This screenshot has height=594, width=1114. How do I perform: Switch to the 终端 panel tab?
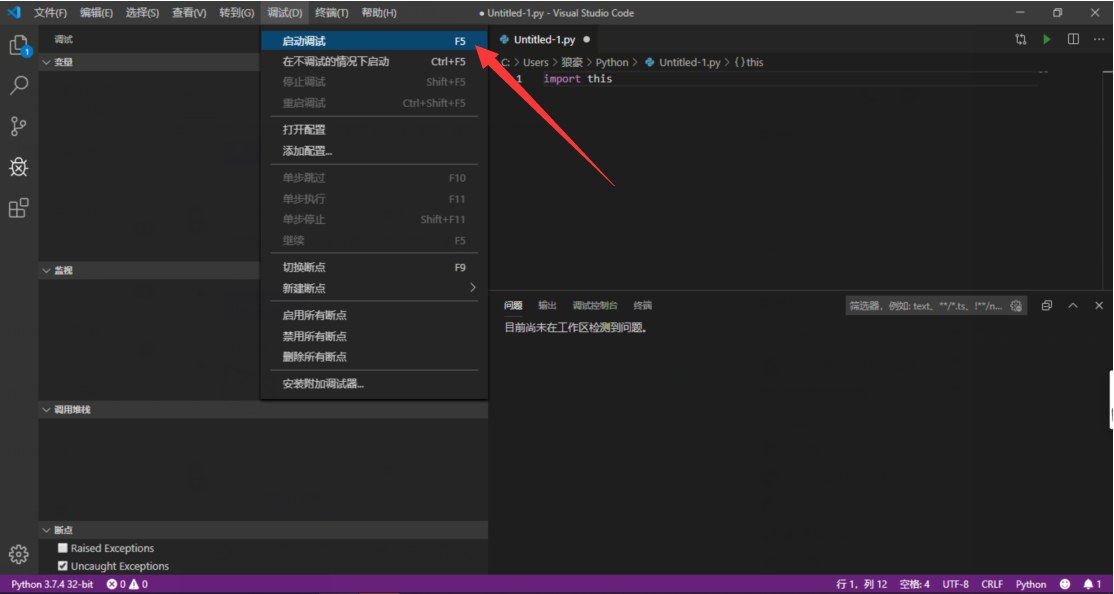pyautogui.click(x=643, y=306)
